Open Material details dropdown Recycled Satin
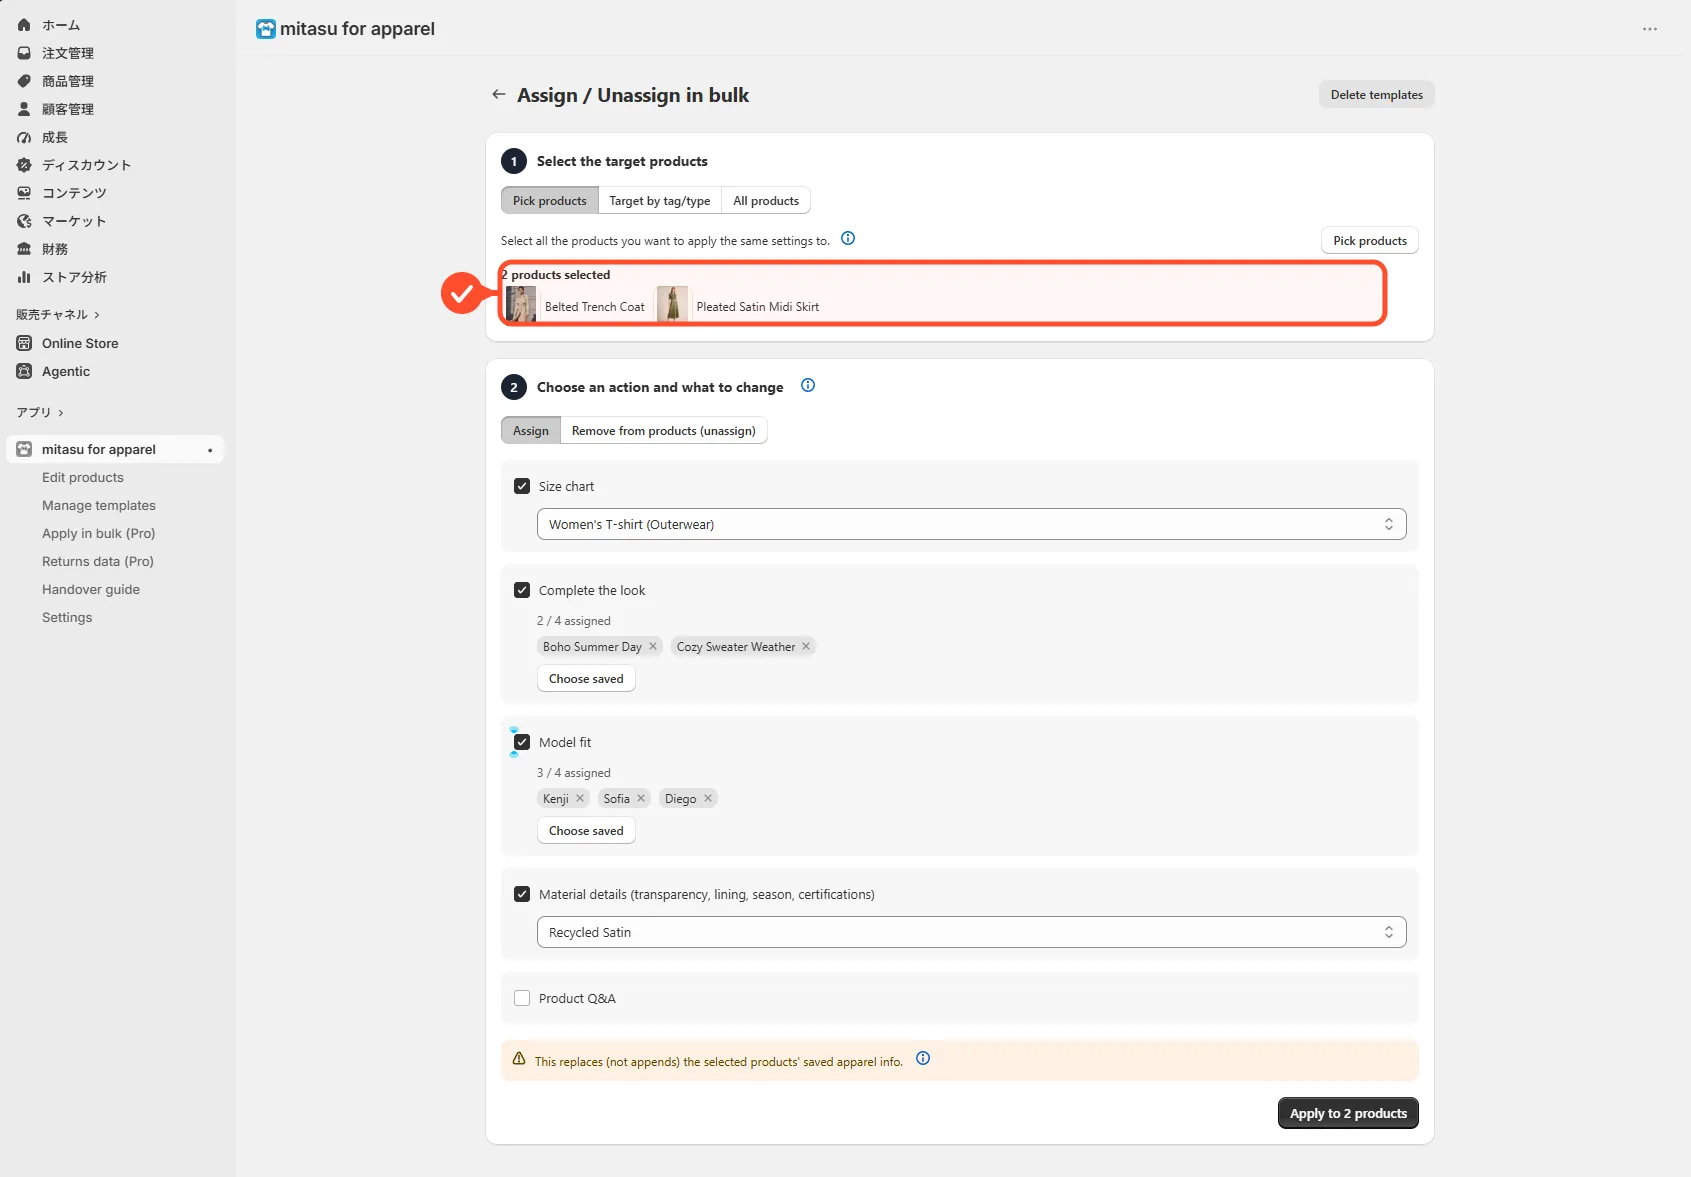 tap(972, 932)
